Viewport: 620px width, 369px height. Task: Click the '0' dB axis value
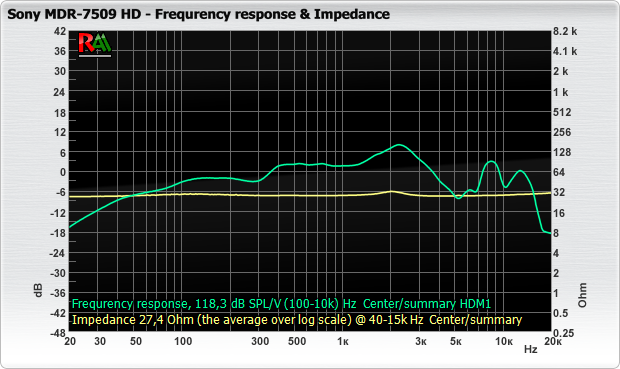tap(63, 172)
